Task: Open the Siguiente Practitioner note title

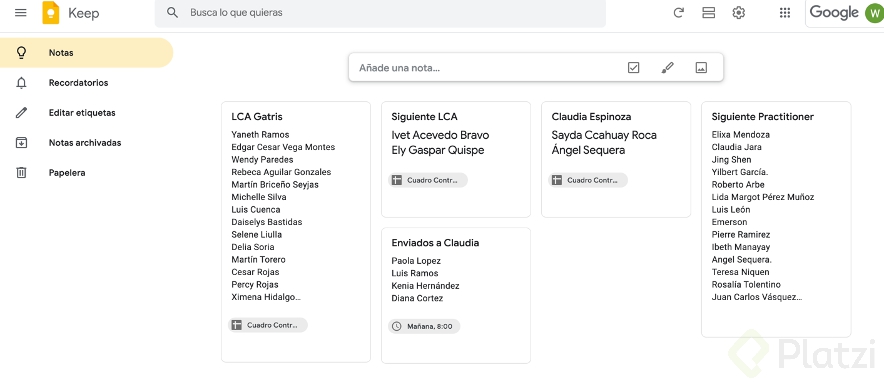Action: click(x=762, y=117)
